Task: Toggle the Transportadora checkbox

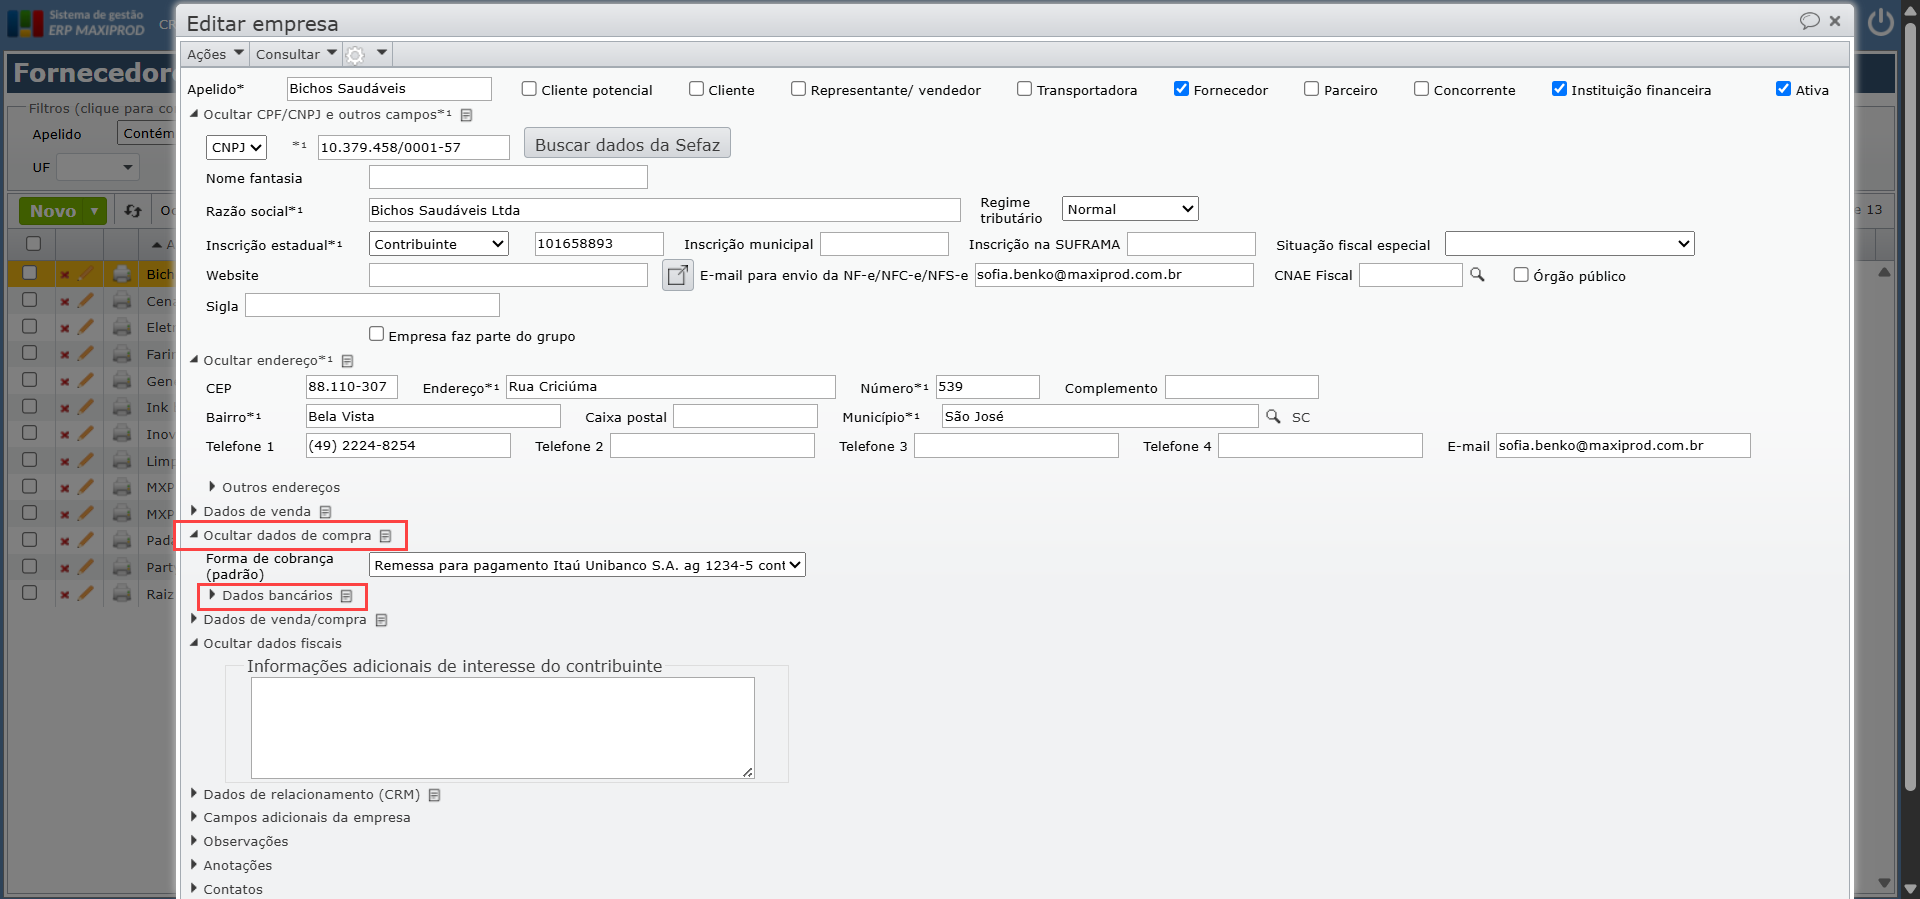Action: 1024,89
